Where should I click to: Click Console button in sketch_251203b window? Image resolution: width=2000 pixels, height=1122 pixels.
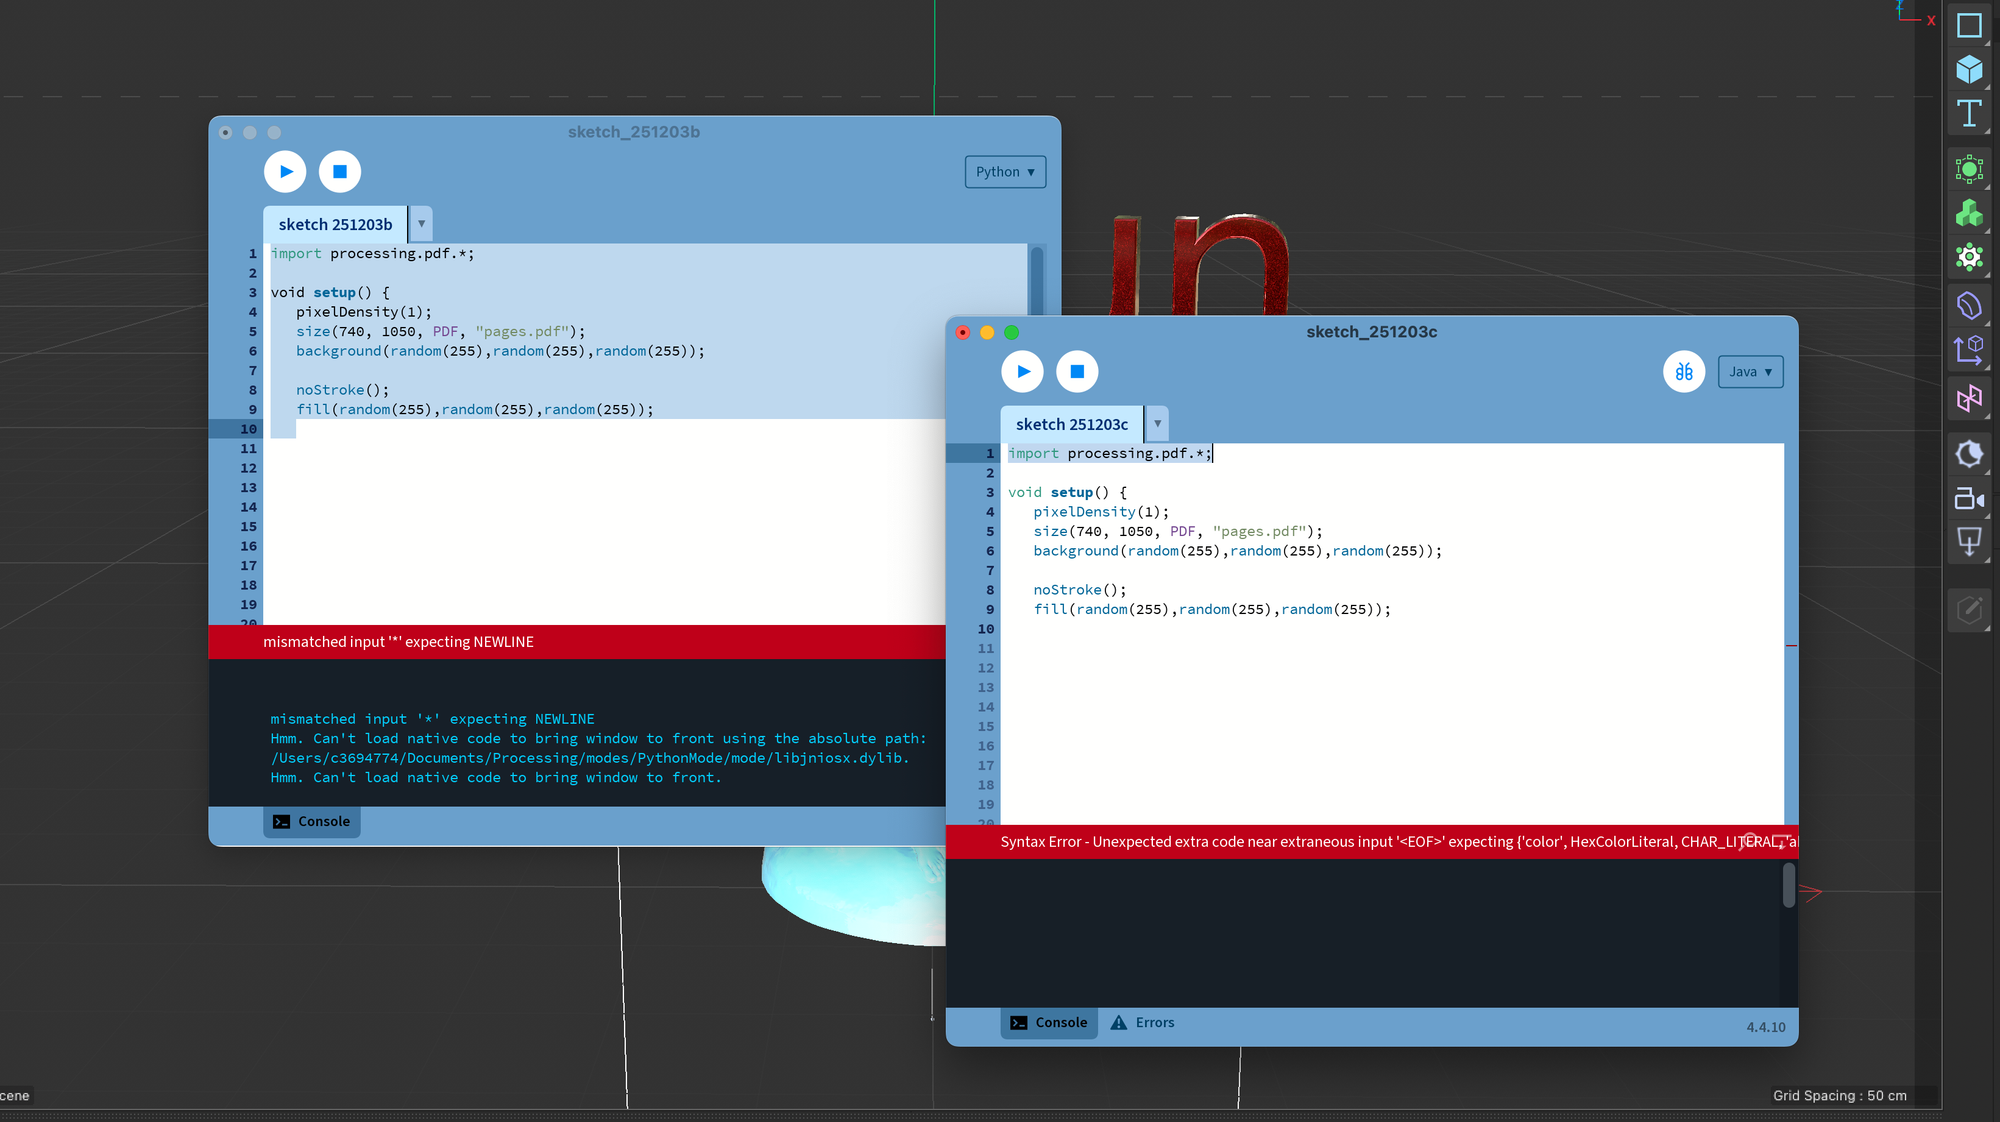[312, 821]
